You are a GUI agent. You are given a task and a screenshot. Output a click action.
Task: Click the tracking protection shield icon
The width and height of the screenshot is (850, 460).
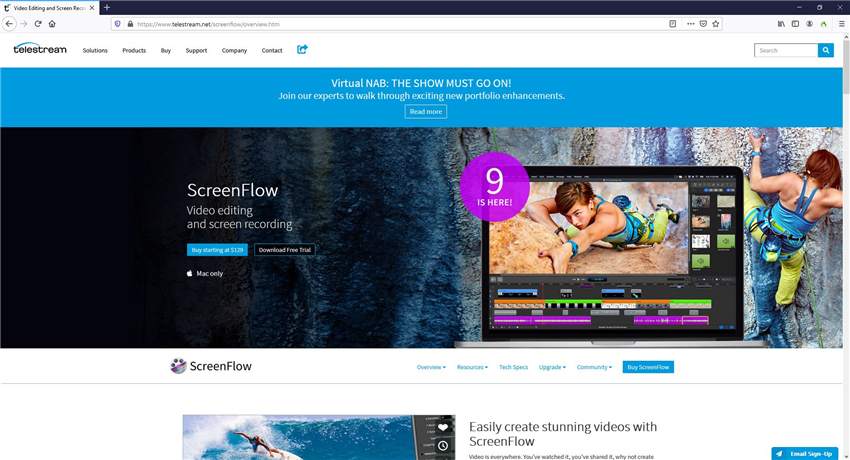coord(118,24)
